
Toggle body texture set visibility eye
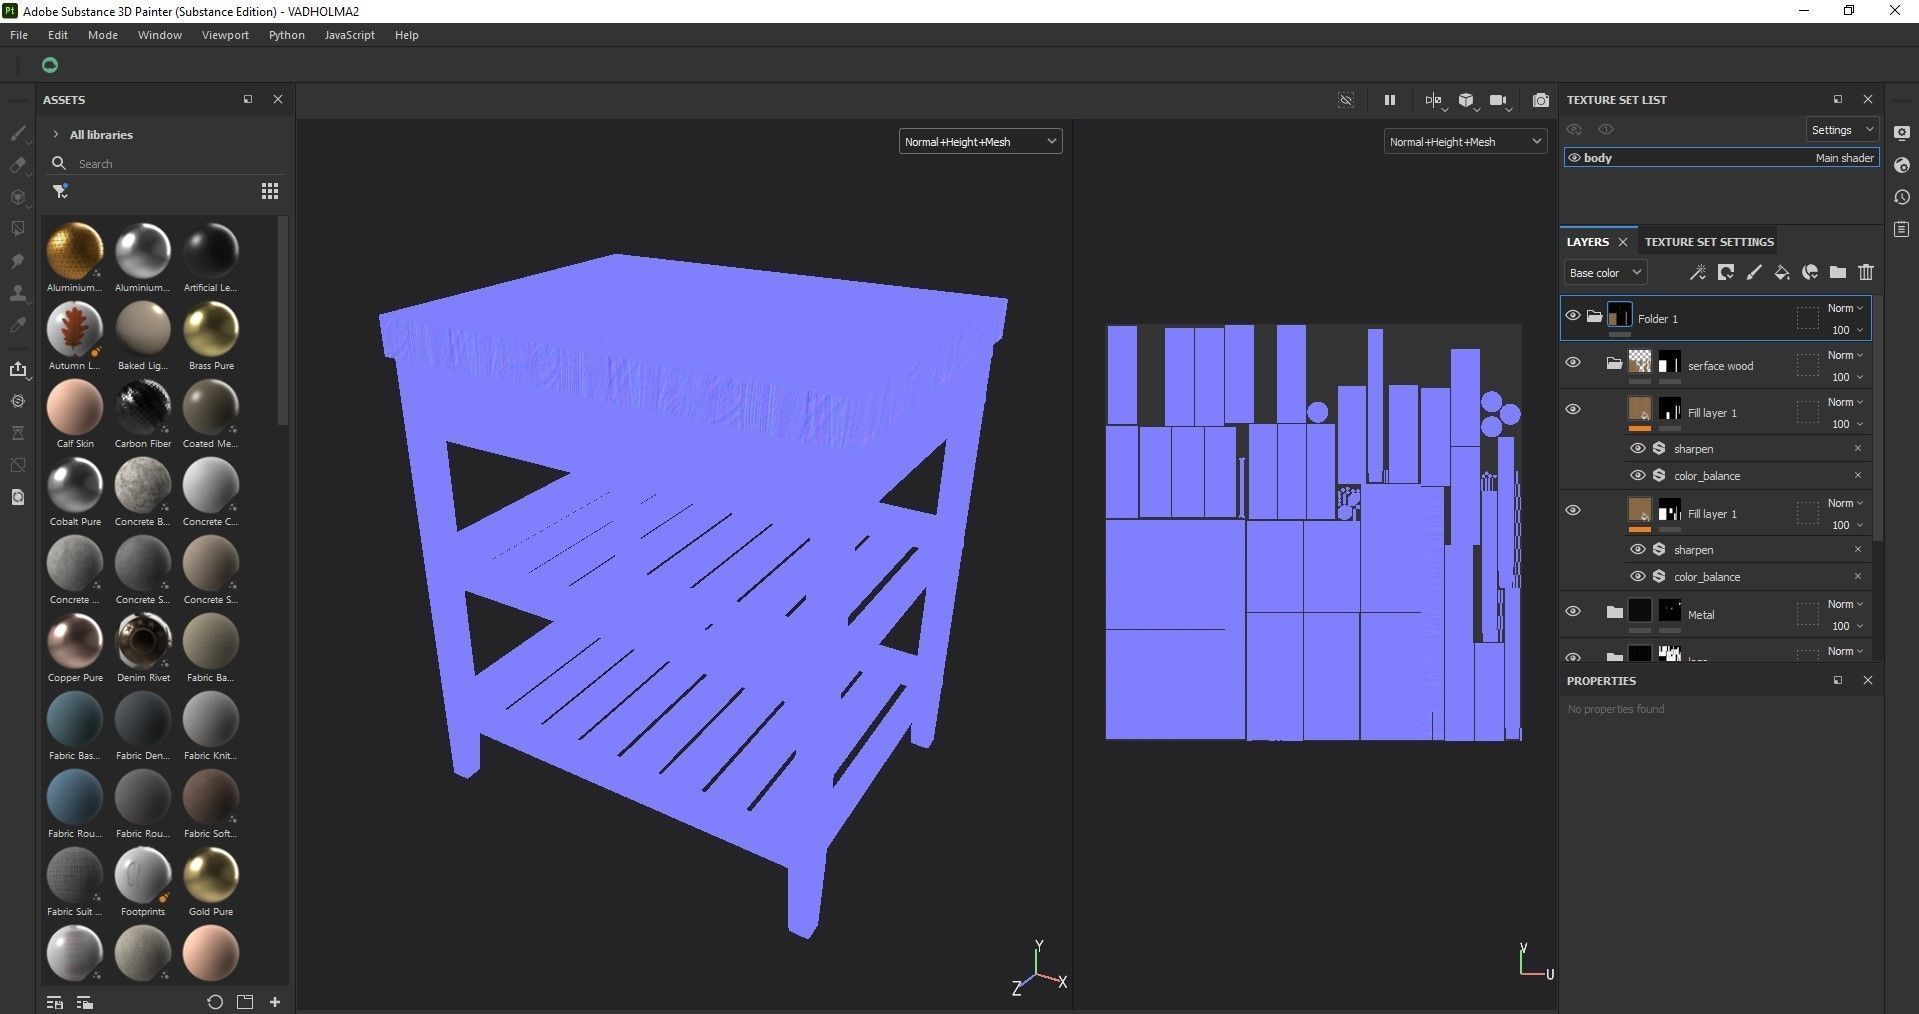(x=1574, y=158)
